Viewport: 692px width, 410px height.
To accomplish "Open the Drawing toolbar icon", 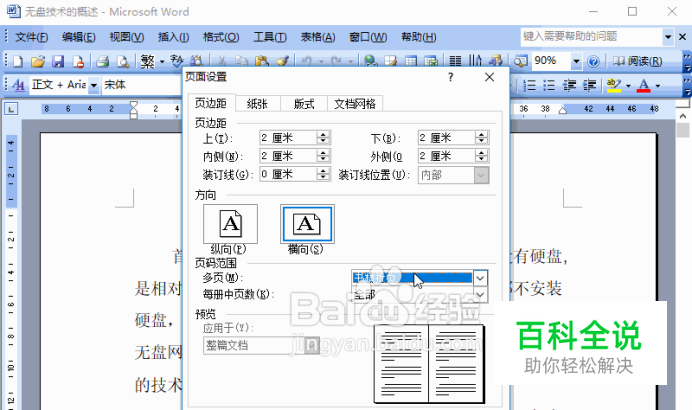I will (x=496, y=61).
